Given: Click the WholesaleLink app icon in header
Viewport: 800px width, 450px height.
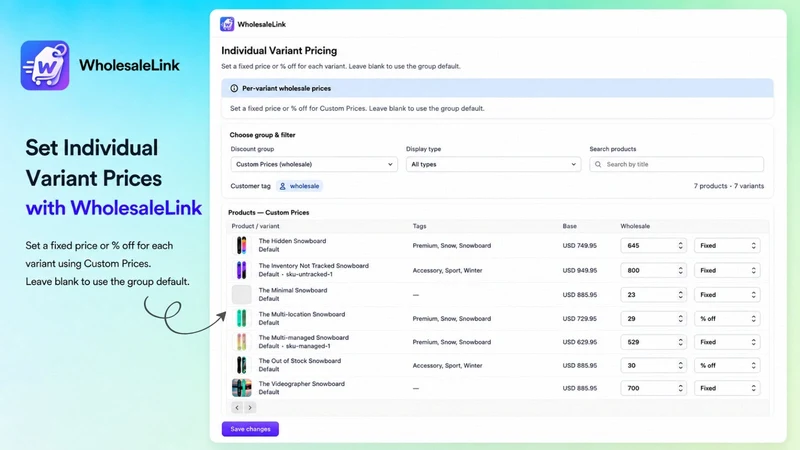Looking at the screenshot, I should tap(227, 24).
